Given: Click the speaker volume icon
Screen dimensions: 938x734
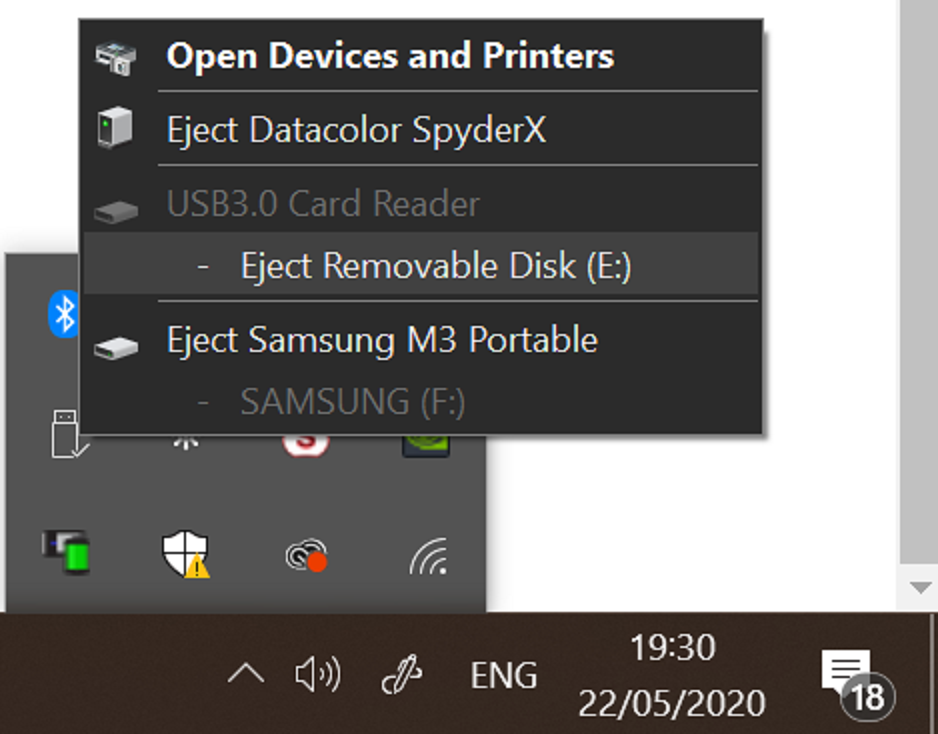Looking at the screenshot, I should [317, 675].
